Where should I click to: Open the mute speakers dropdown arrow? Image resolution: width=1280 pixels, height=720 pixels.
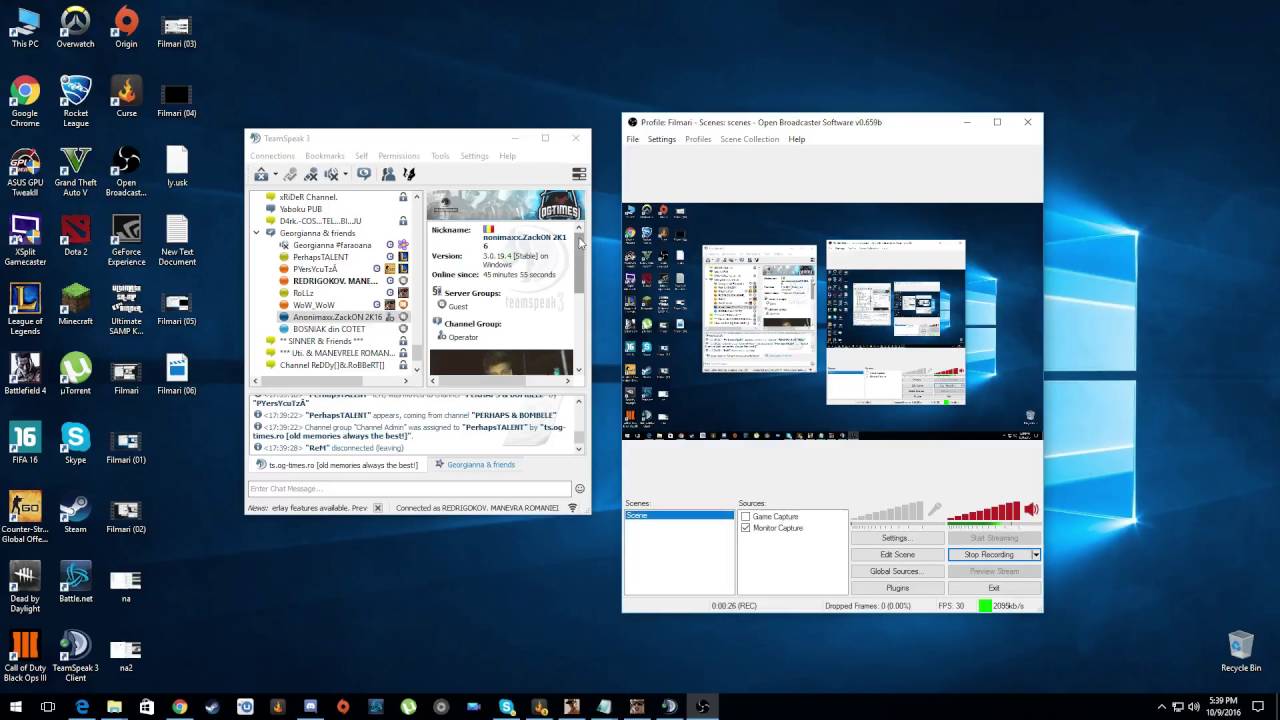pyautogui.click(x=346, y=175)
